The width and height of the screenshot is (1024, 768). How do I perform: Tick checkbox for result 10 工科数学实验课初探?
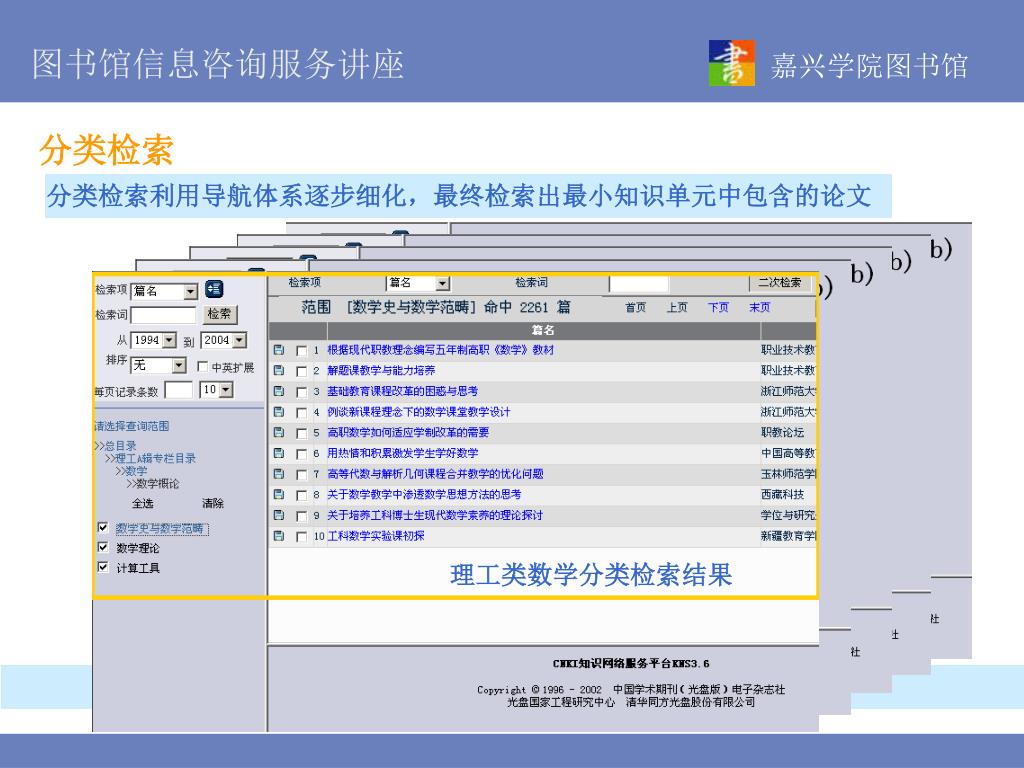point(301,537)
